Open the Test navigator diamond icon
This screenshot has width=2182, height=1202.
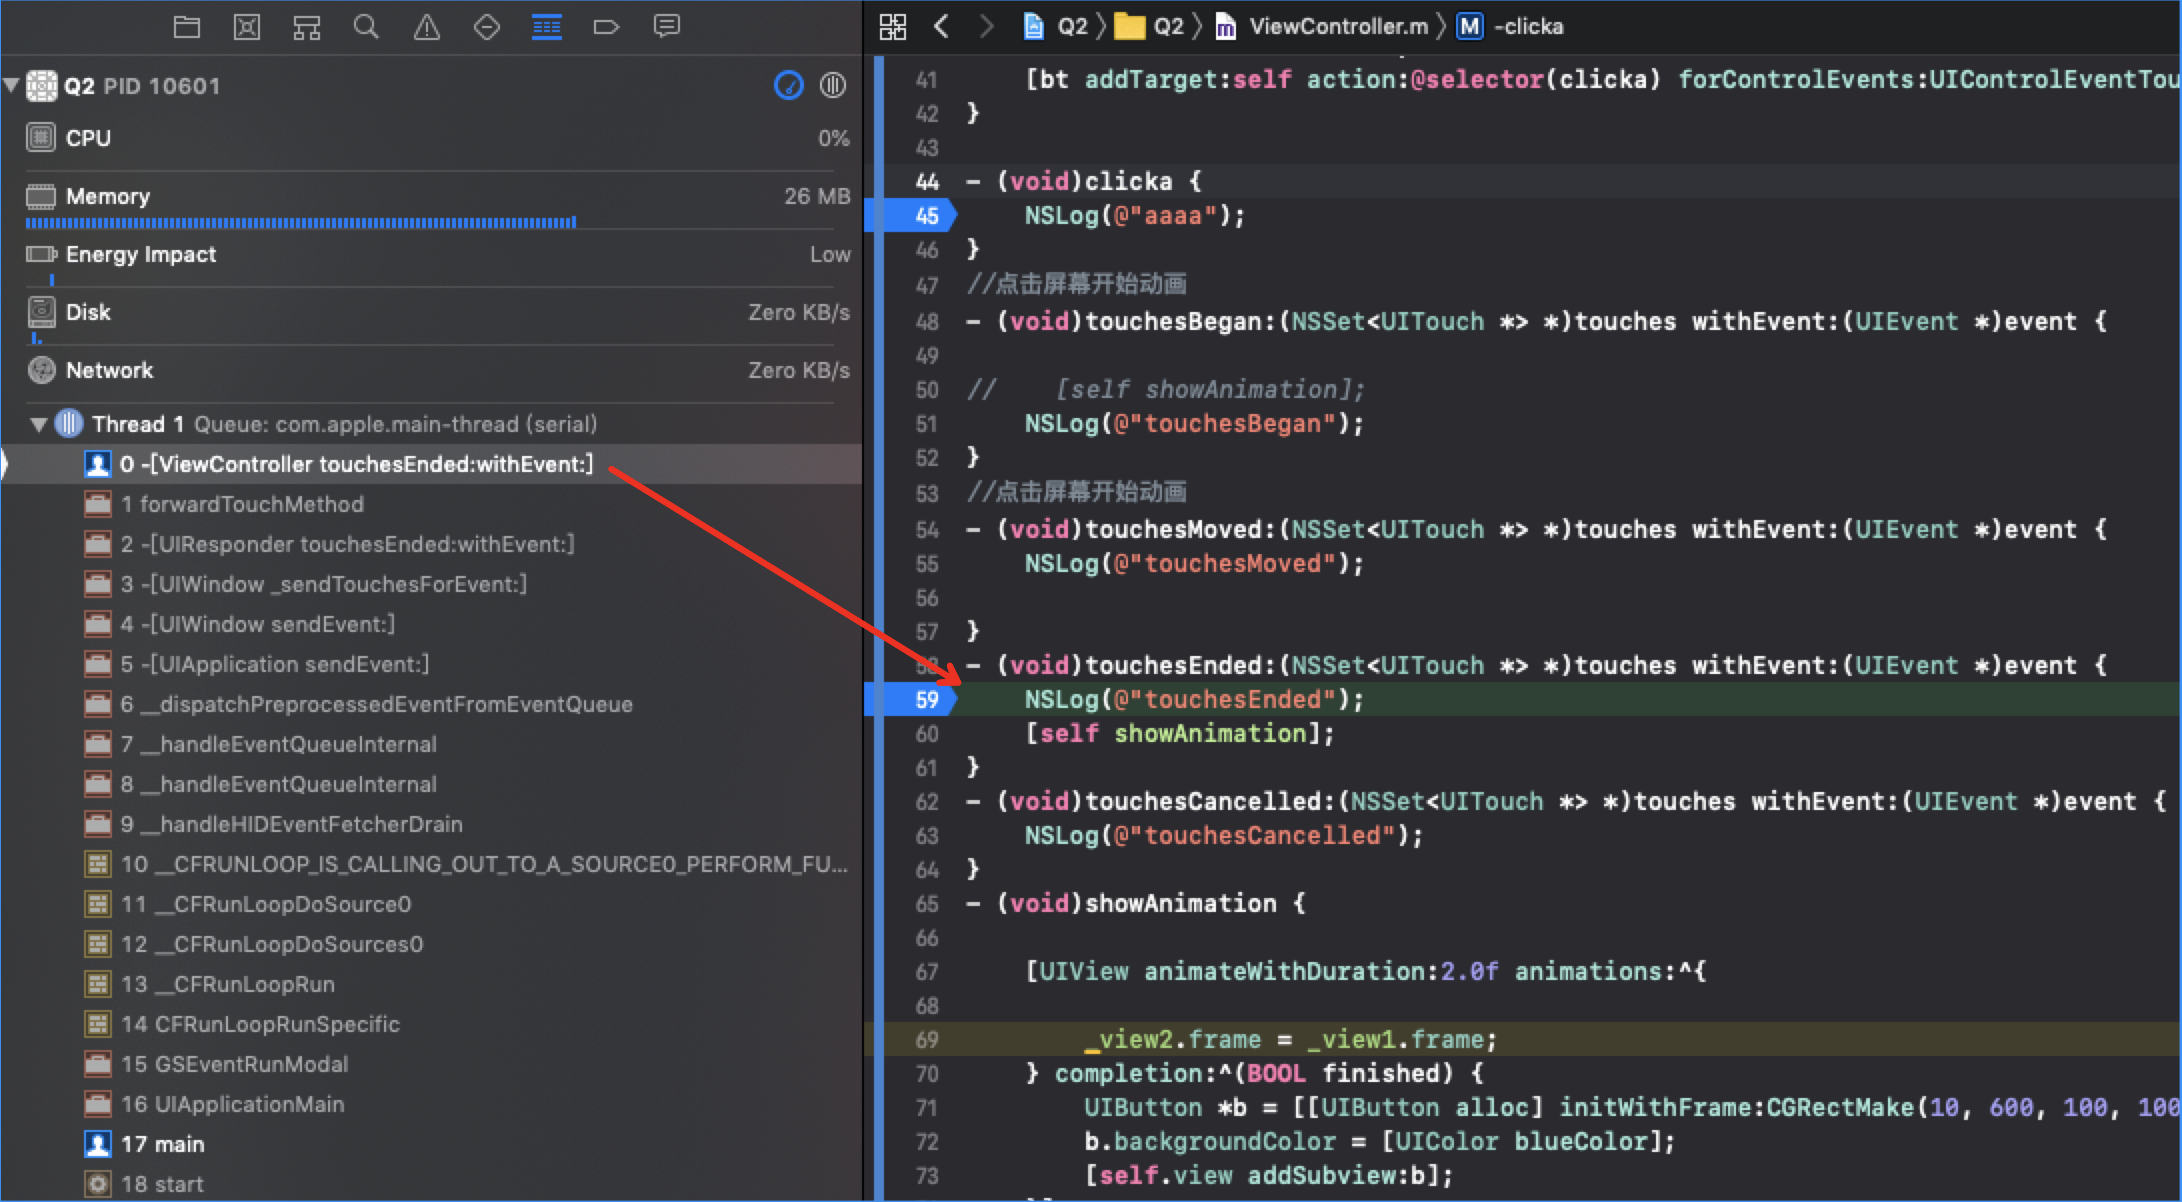[x=487, y=27]
